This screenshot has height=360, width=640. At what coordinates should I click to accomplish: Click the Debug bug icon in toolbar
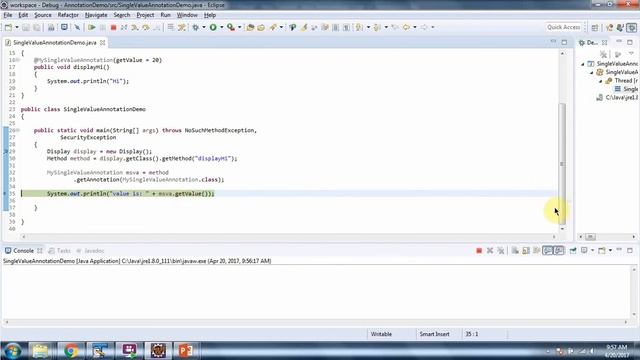196,27
